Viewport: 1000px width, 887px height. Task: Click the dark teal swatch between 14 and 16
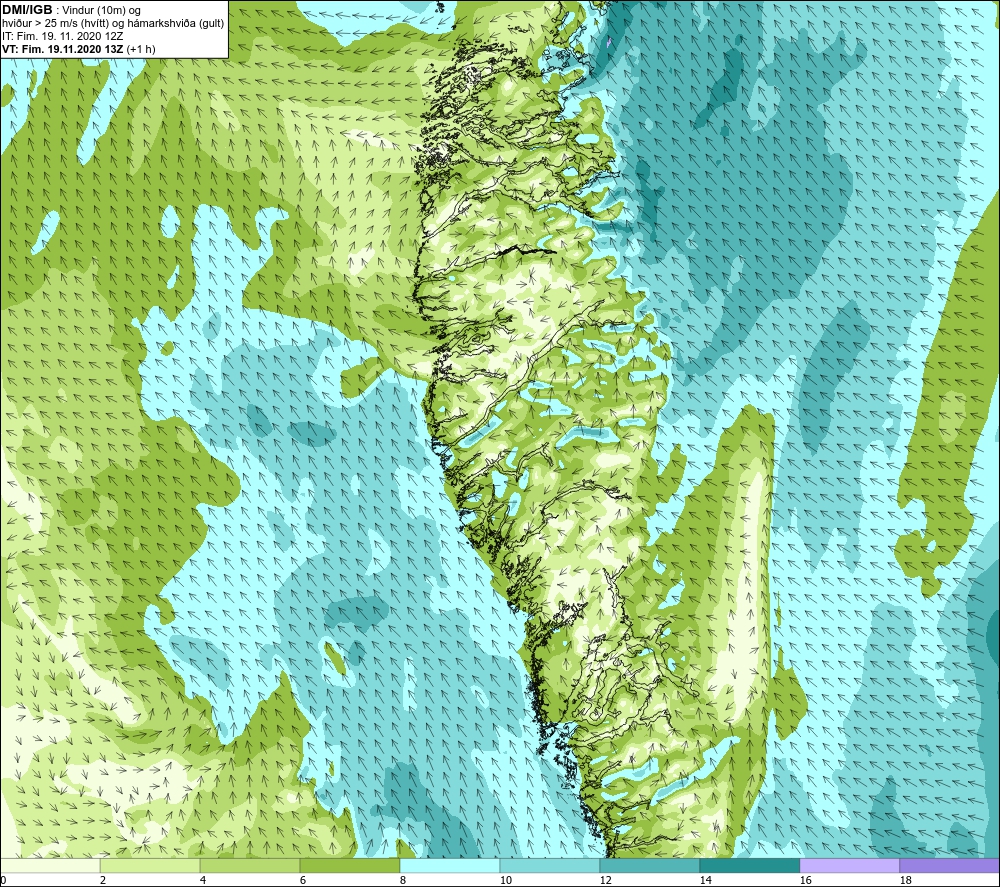coord(749,865)
